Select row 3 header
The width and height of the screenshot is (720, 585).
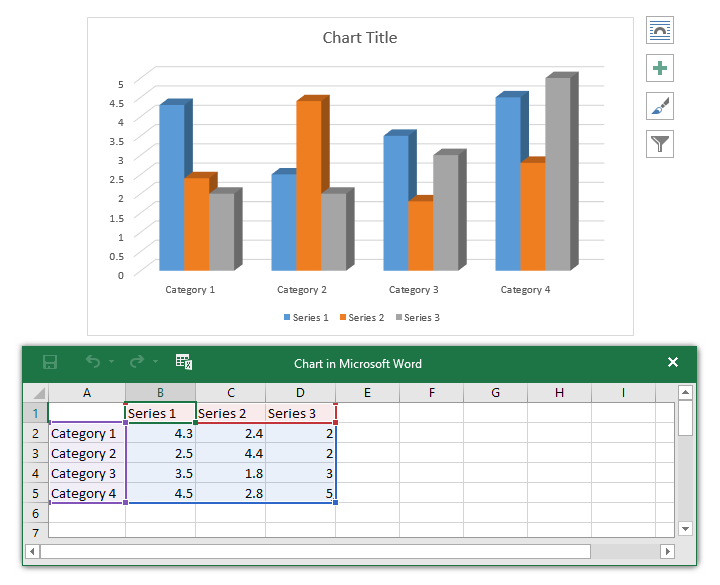(x=35, y=453)
